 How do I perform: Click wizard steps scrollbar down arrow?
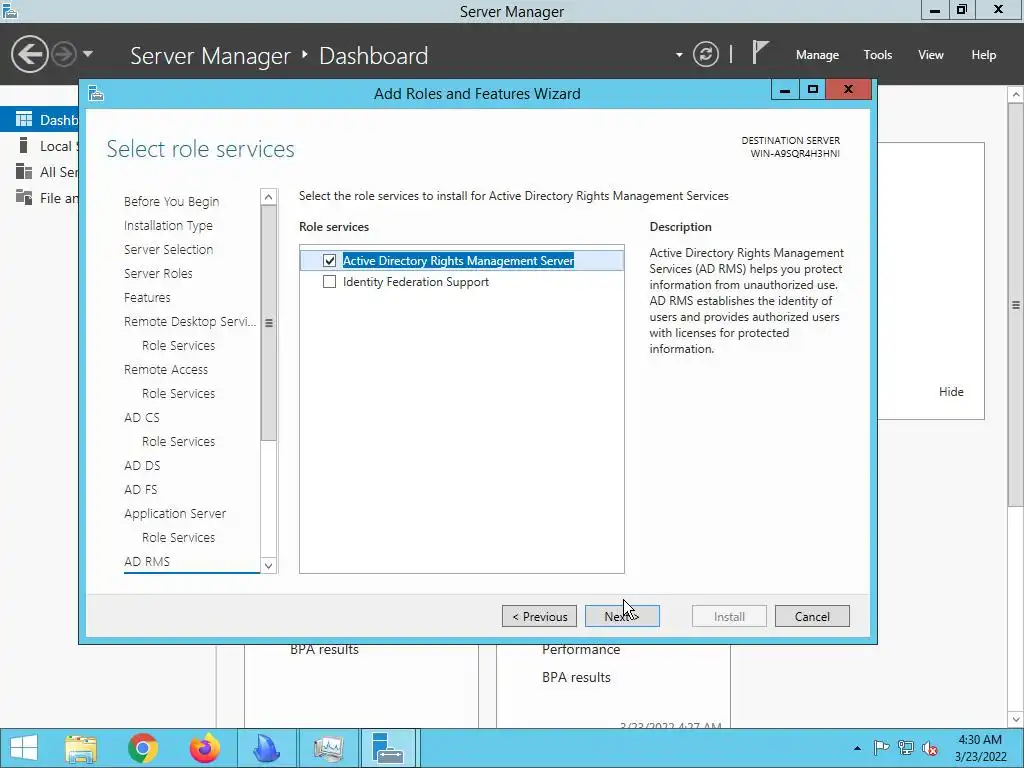point(268,566)
